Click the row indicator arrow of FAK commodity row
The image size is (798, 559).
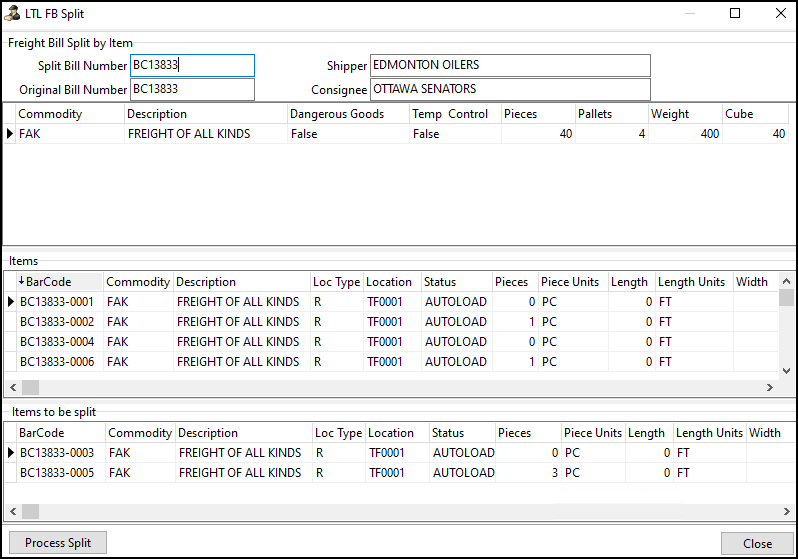click(x=10, y=134)
